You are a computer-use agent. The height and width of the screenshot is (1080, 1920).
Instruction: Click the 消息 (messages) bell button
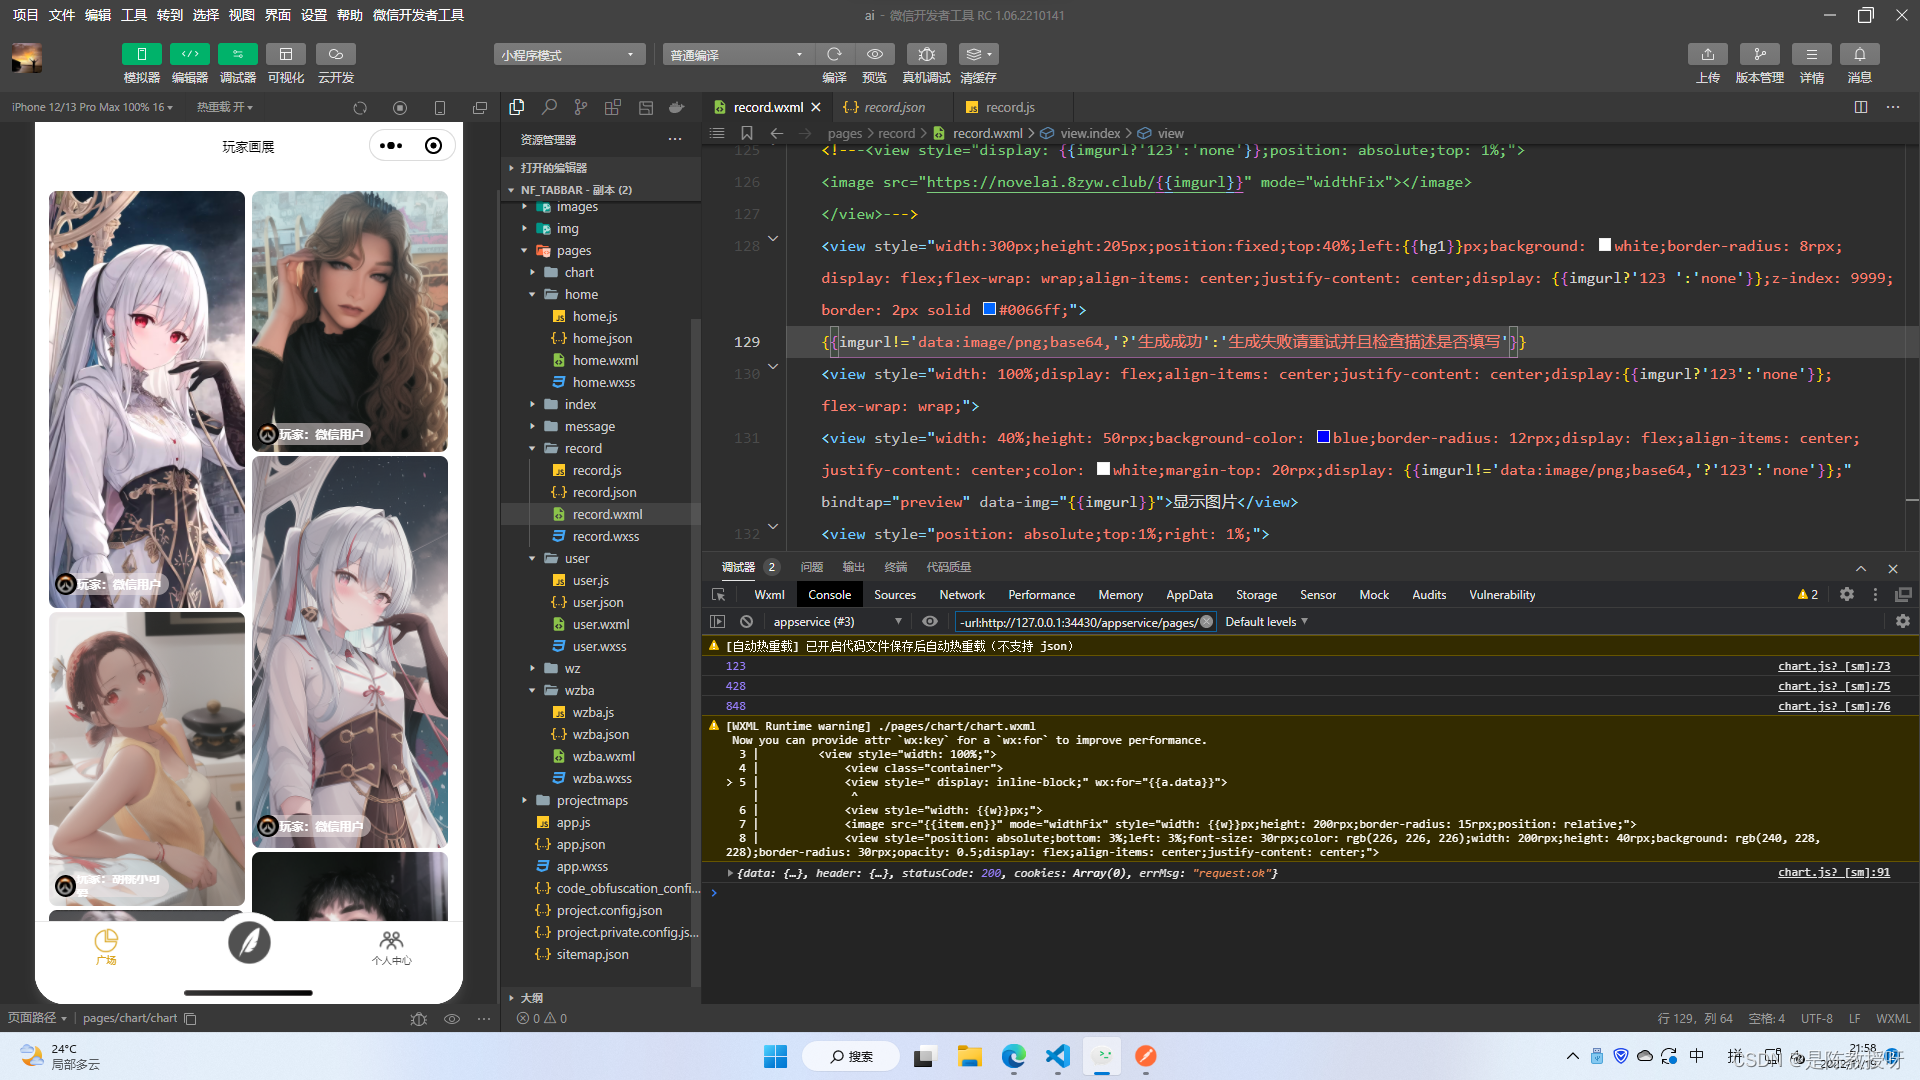click(1860, 54)
